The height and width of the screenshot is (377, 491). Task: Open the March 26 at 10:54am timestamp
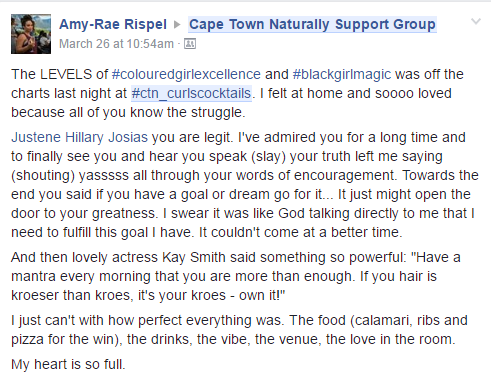pos(116,44)
